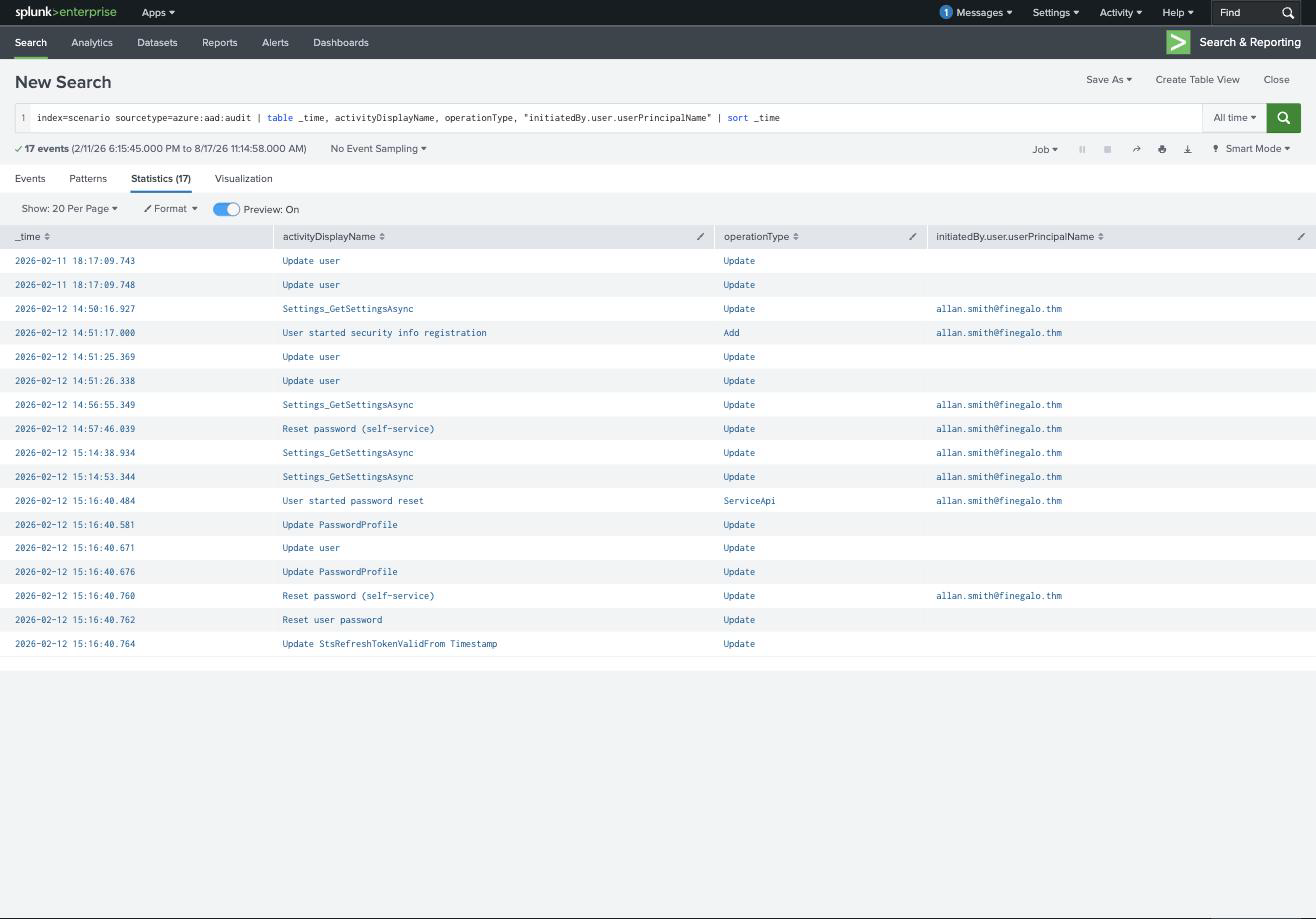This screenshot has height=919, width=1316.
Task: Print the search results
Action: (1162, 149)
